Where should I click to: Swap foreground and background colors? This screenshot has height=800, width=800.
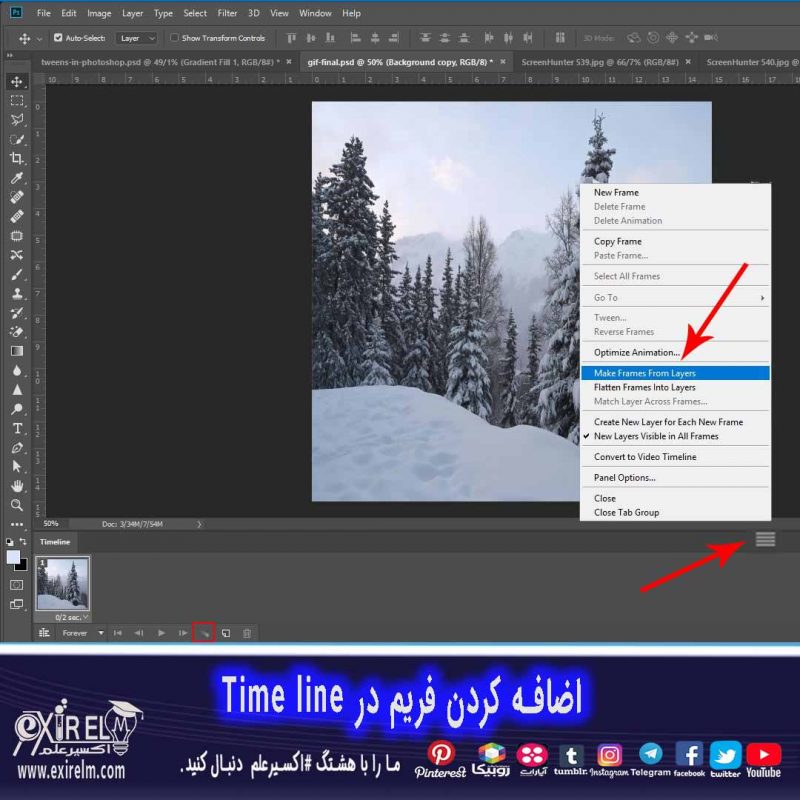pos(22,541)
